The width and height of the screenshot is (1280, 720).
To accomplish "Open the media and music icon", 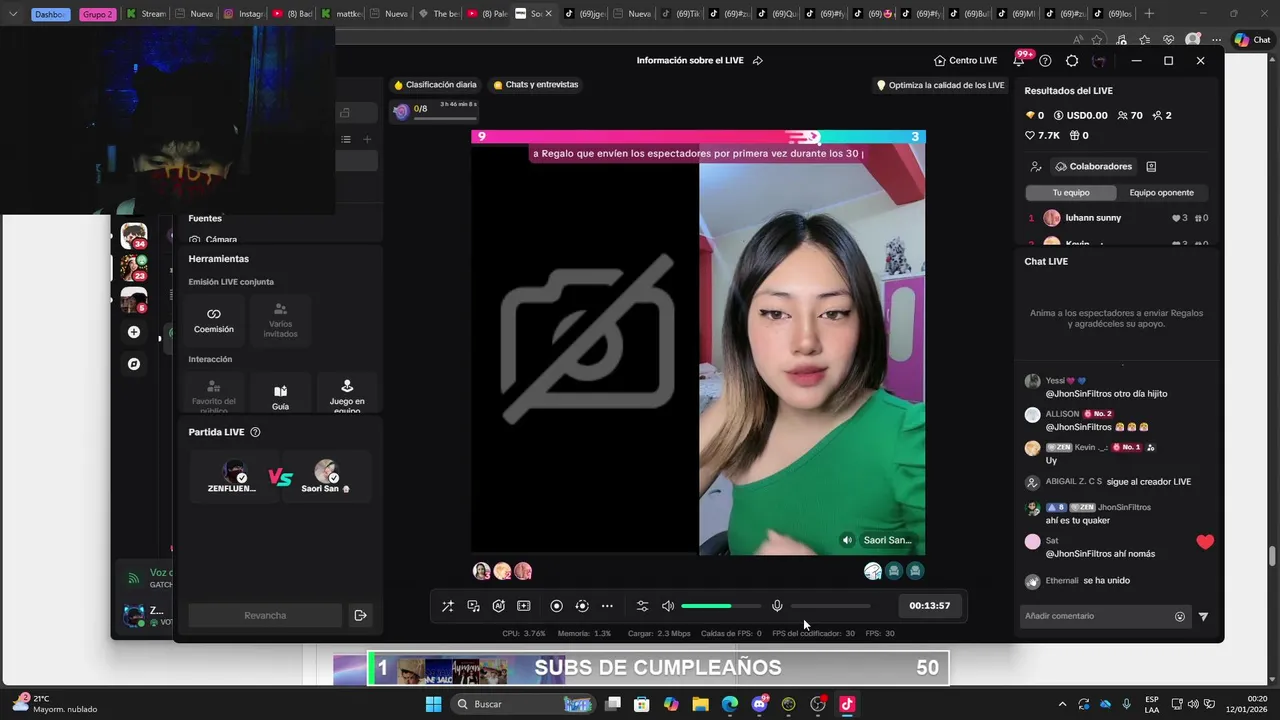I will tap(473, 606).
